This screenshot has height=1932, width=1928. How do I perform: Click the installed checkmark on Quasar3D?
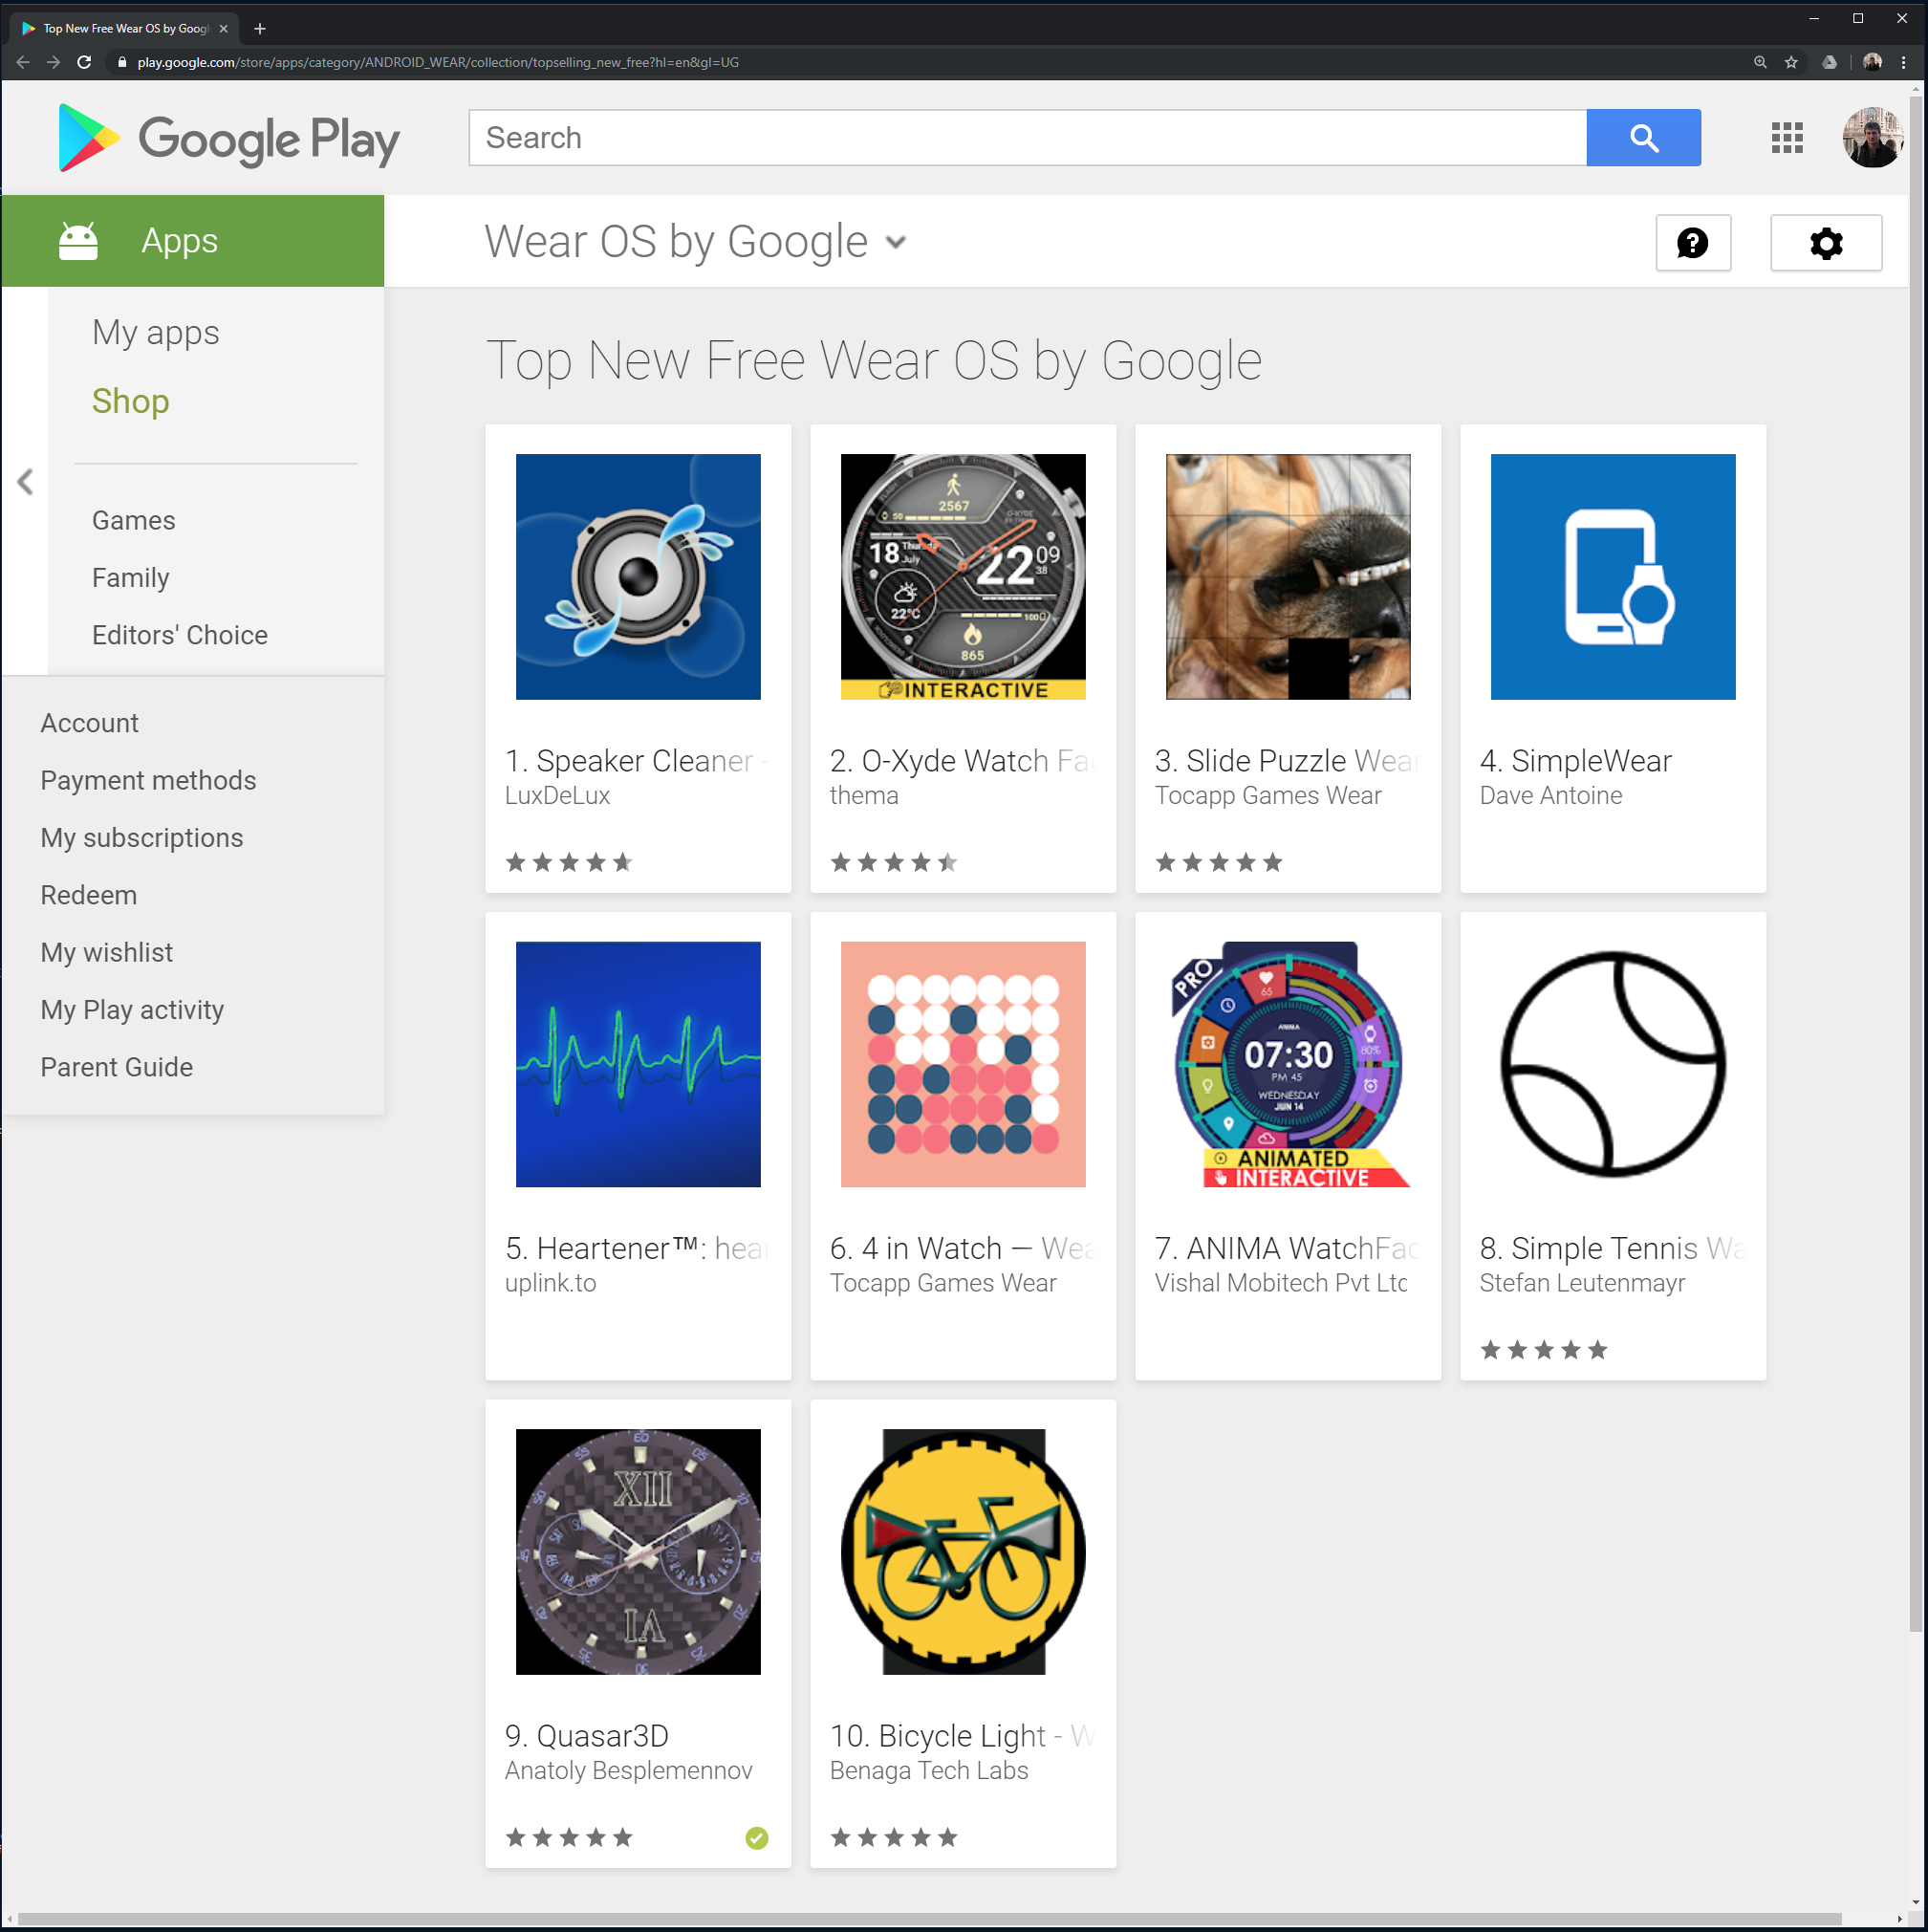click(757, 1837)
